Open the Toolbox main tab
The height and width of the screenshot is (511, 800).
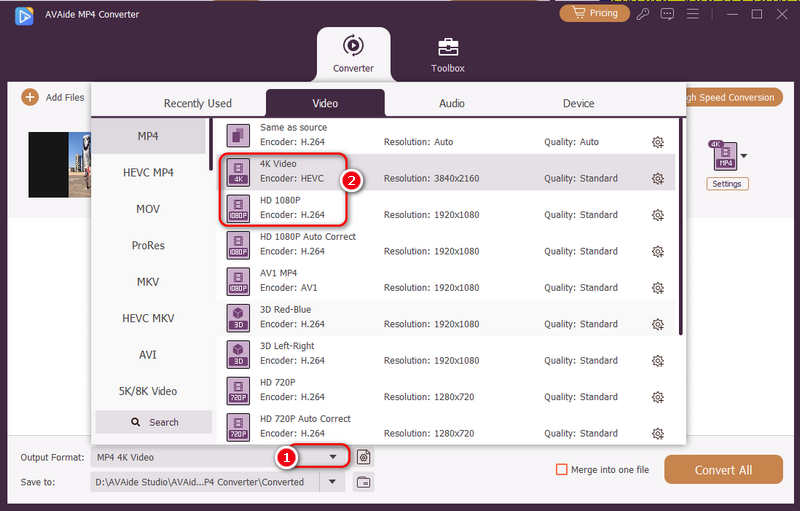[x=447, y=55]
